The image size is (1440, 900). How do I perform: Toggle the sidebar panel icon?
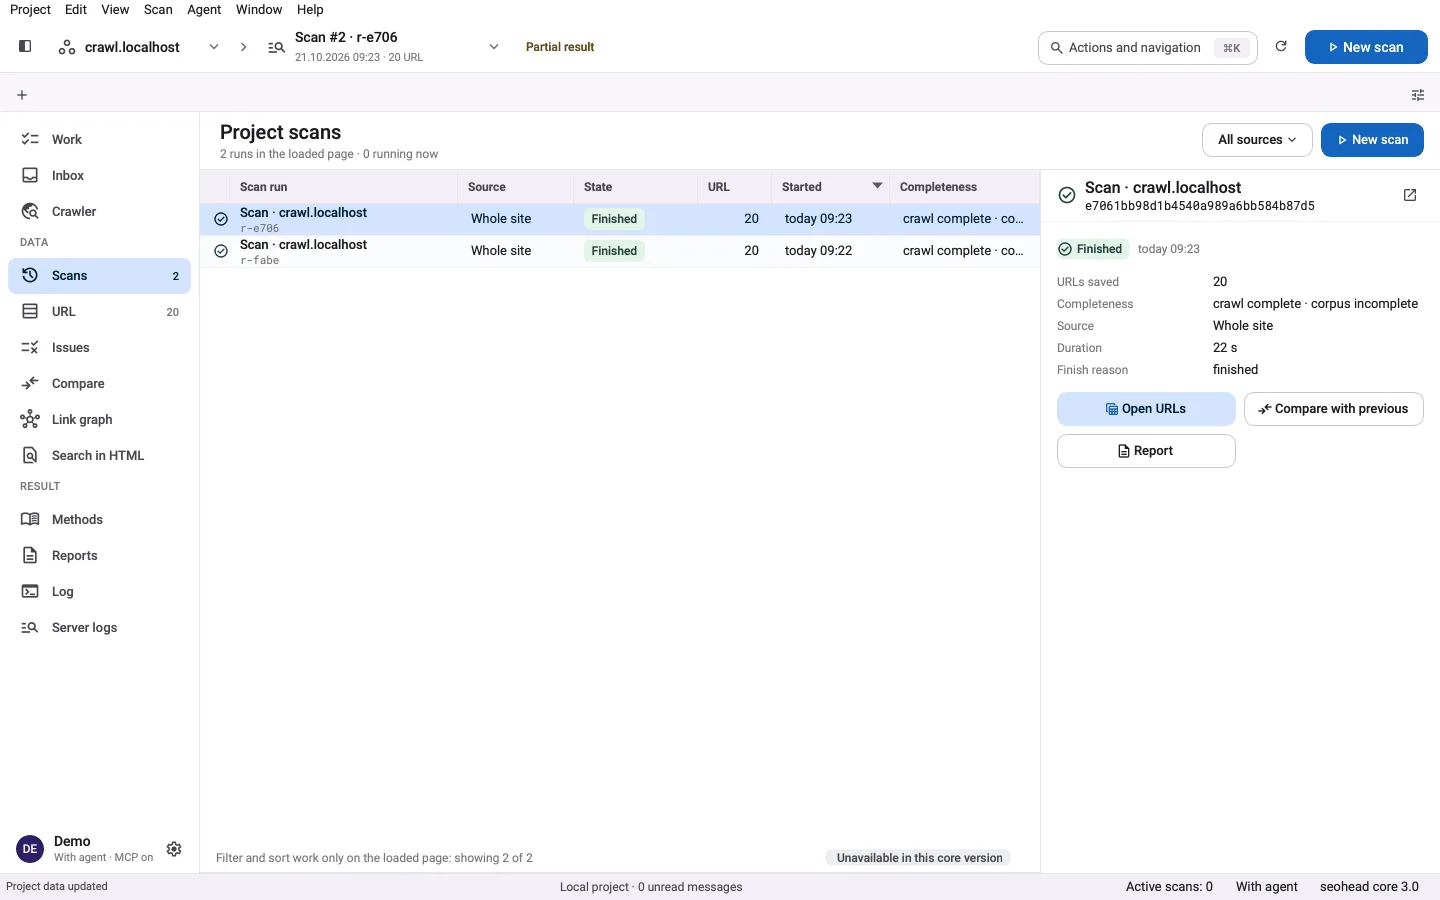(x=25, y=46)
